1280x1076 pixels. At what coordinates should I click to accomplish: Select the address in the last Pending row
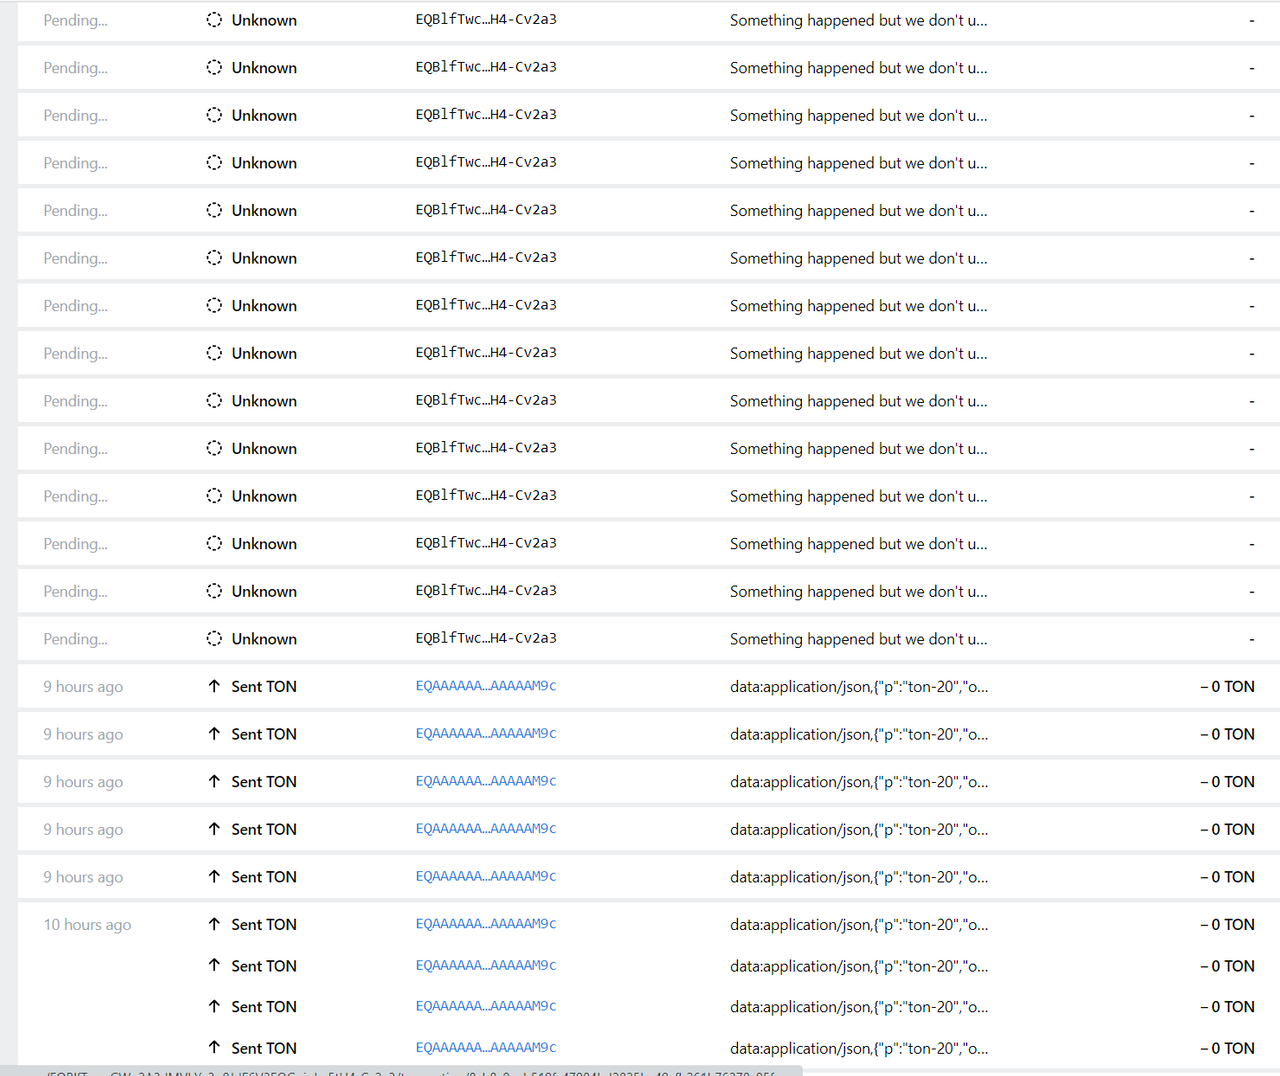(486, 638)
